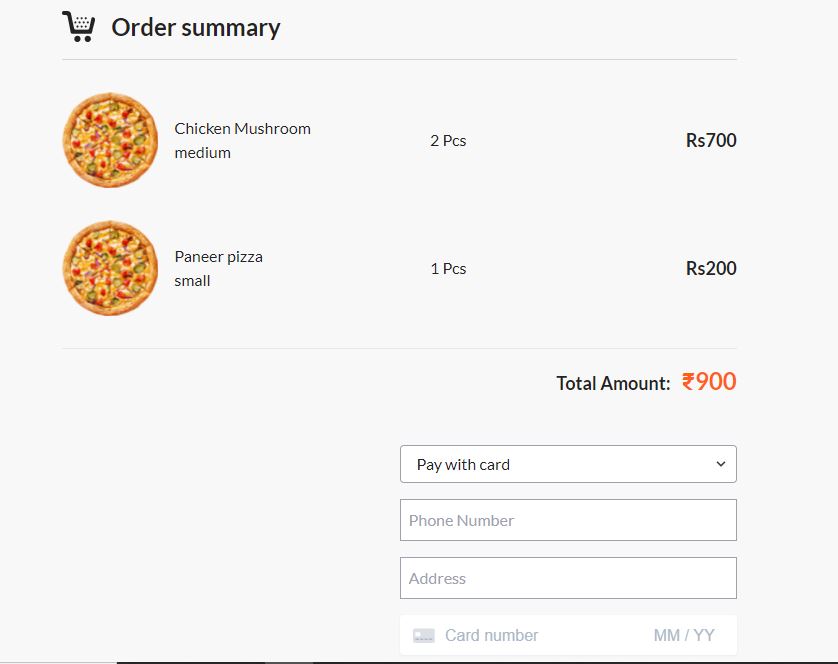
Task: Select the Address input field
Action: [x=568, y=578]
